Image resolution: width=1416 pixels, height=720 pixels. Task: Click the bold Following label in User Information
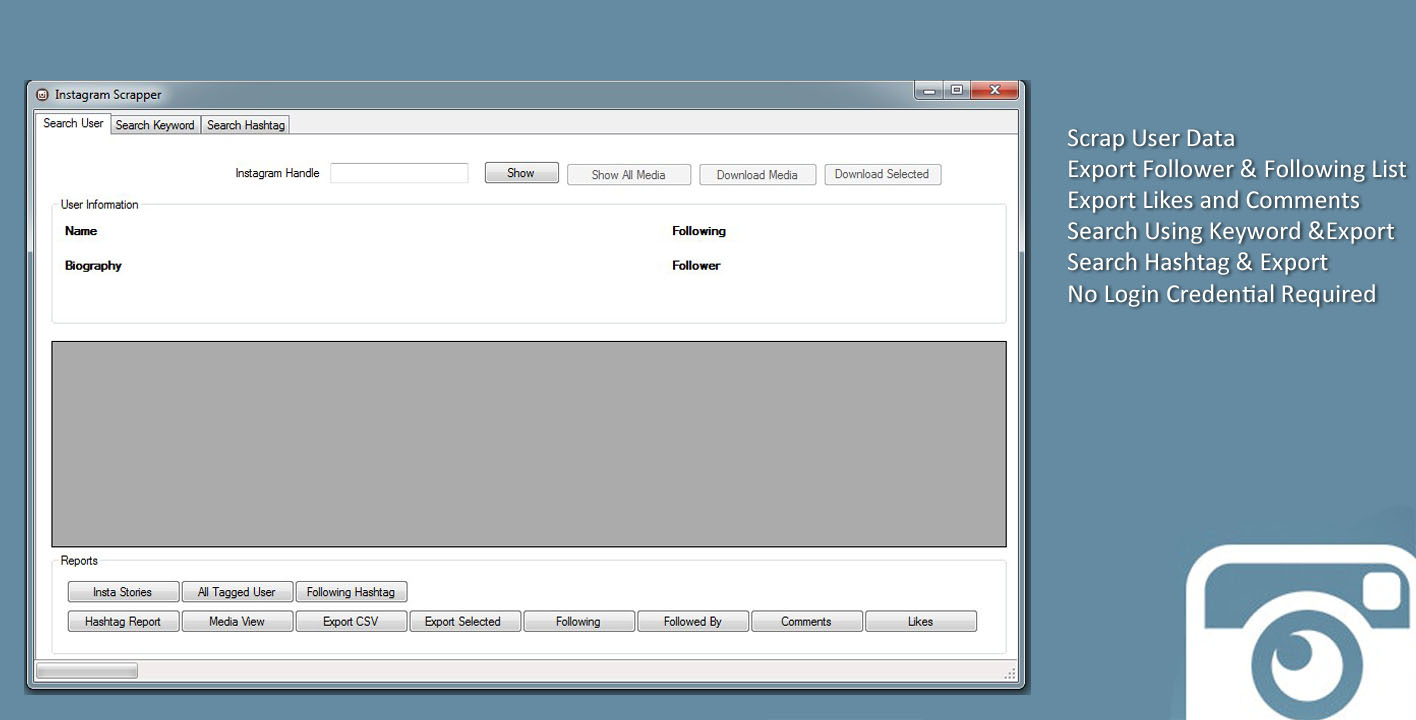[x=699, y=231]
